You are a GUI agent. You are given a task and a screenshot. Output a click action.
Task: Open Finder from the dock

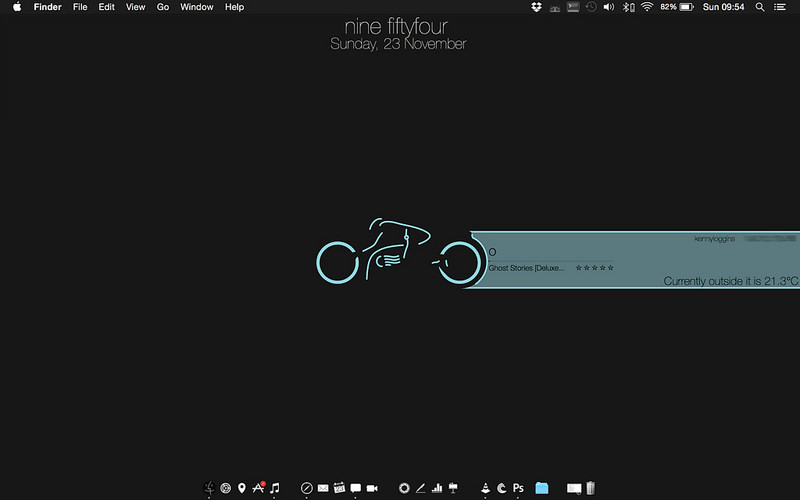pyautogui.click(x=209, y=488)
